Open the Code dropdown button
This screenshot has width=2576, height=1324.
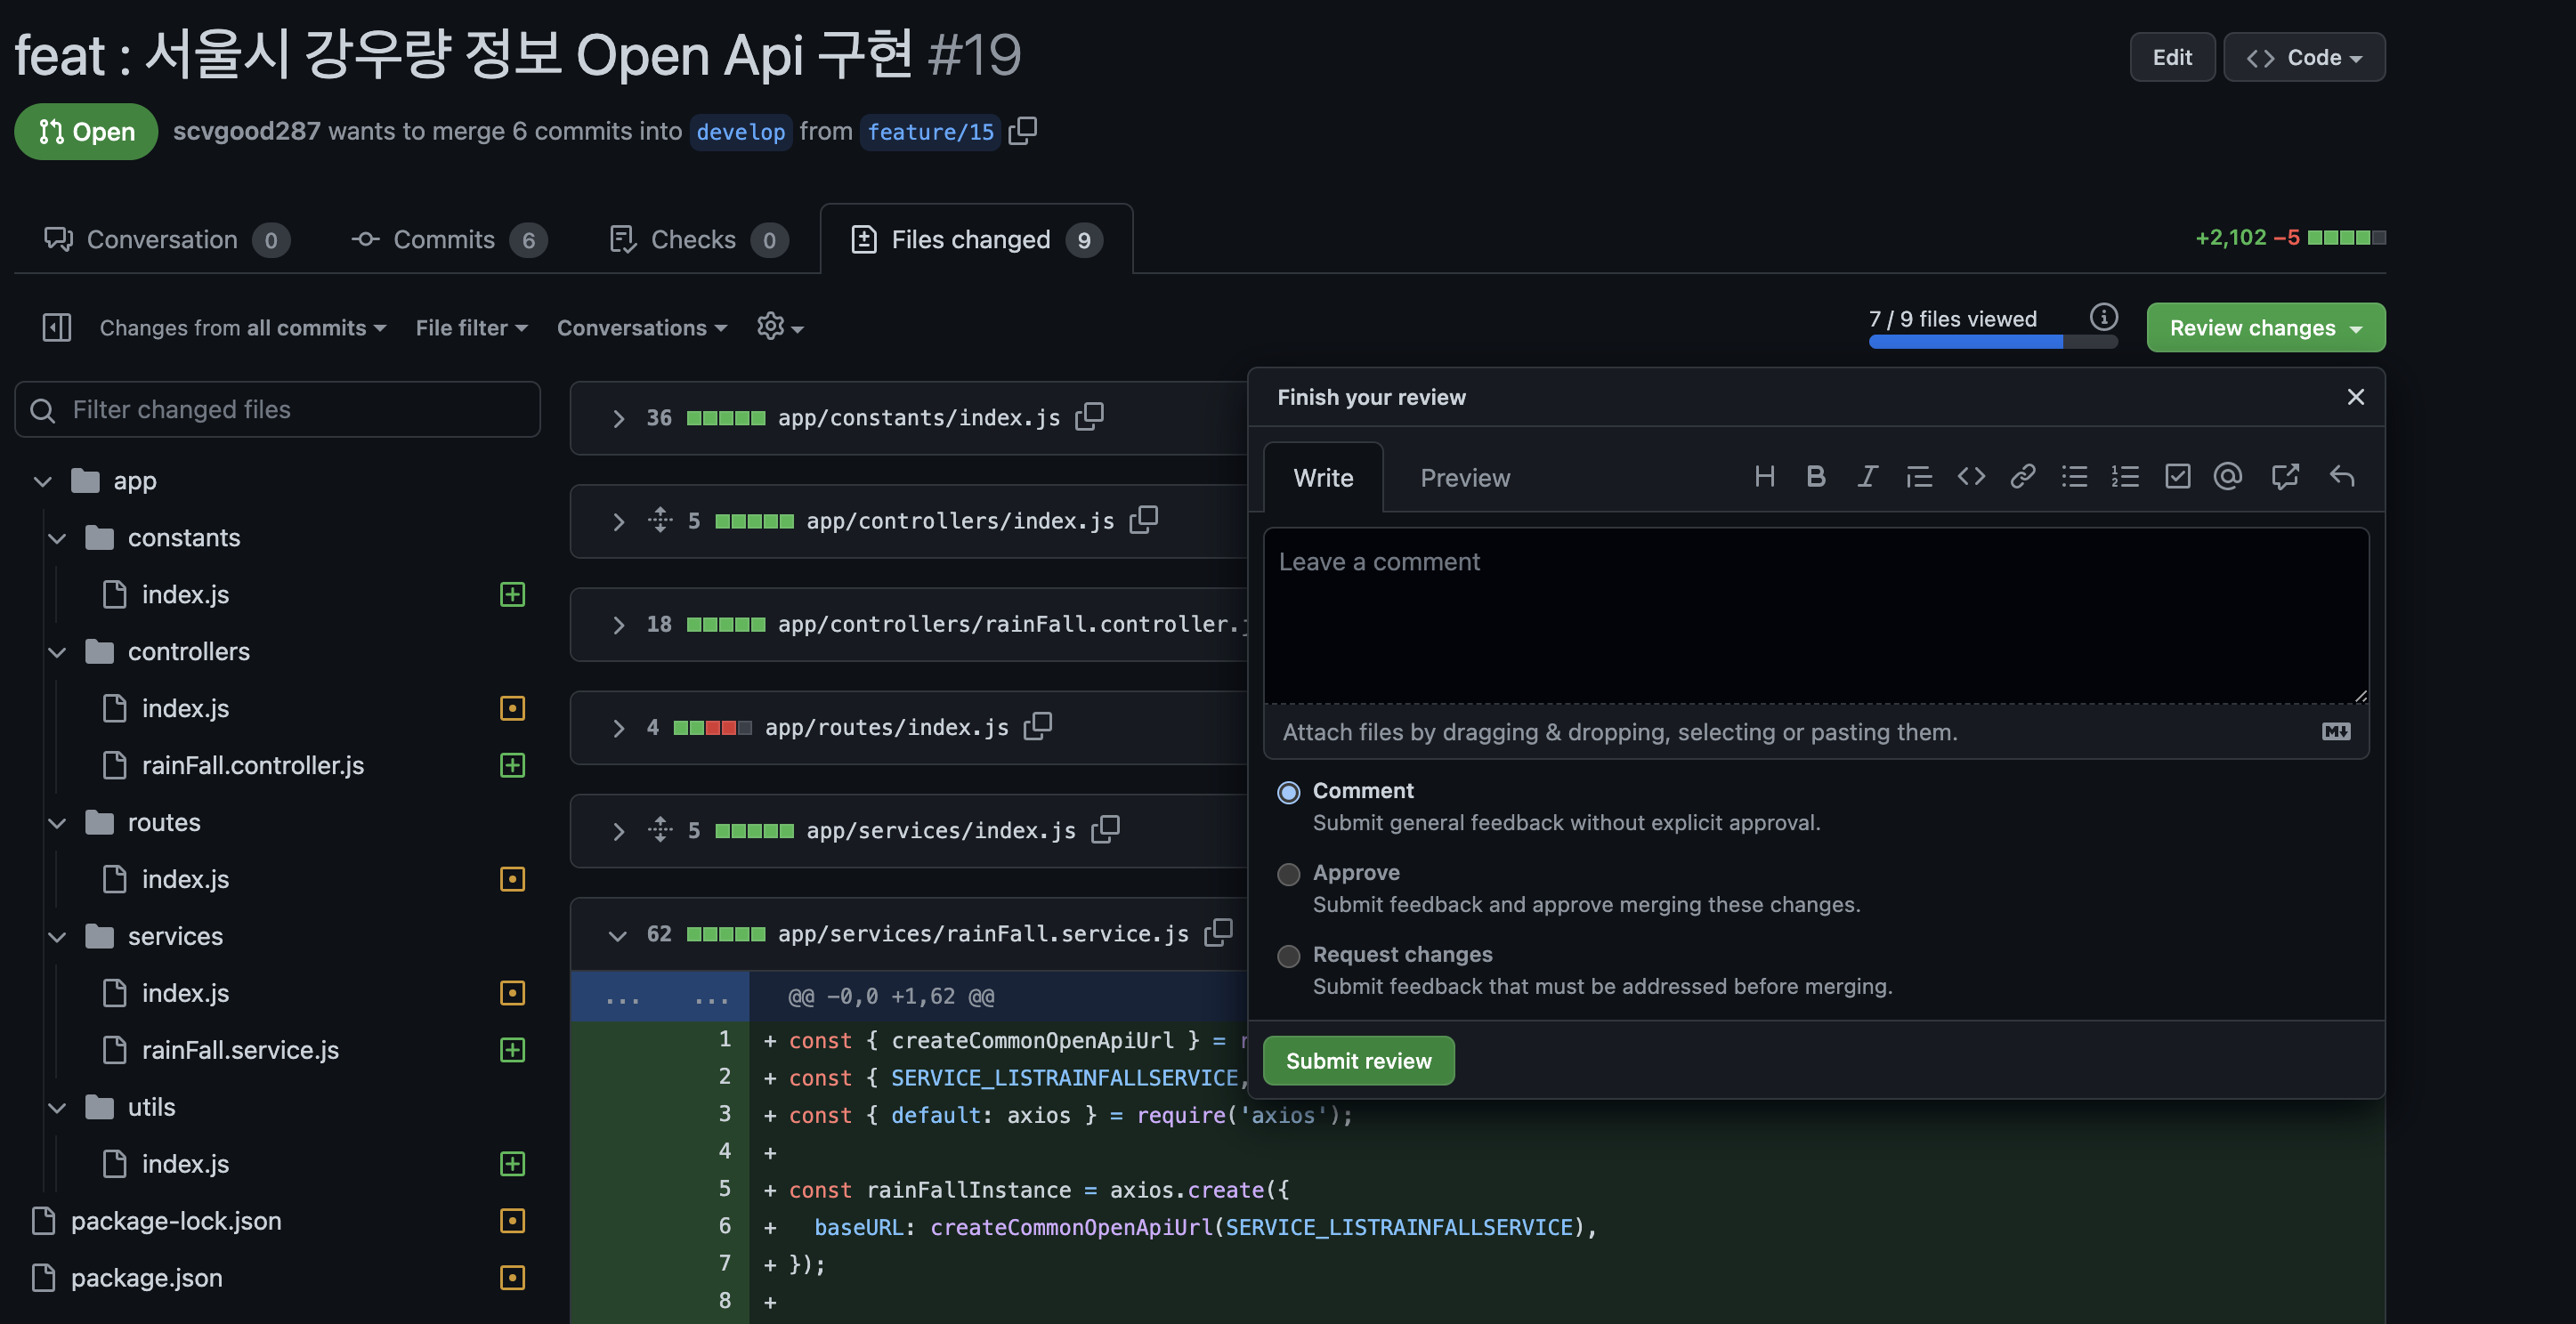pyautogui.click(x=2304, y=57)
